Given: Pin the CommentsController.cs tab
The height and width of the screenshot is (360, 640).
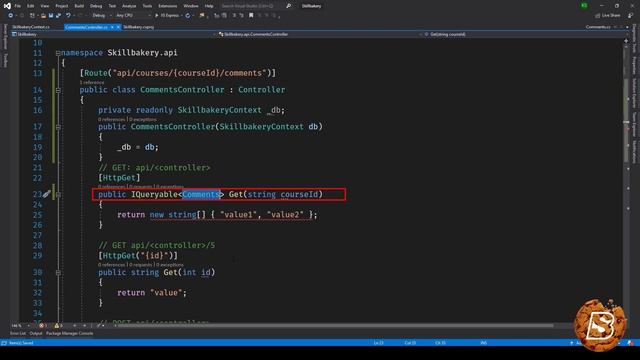Looking at the screenshot, I should click(112, 27).
